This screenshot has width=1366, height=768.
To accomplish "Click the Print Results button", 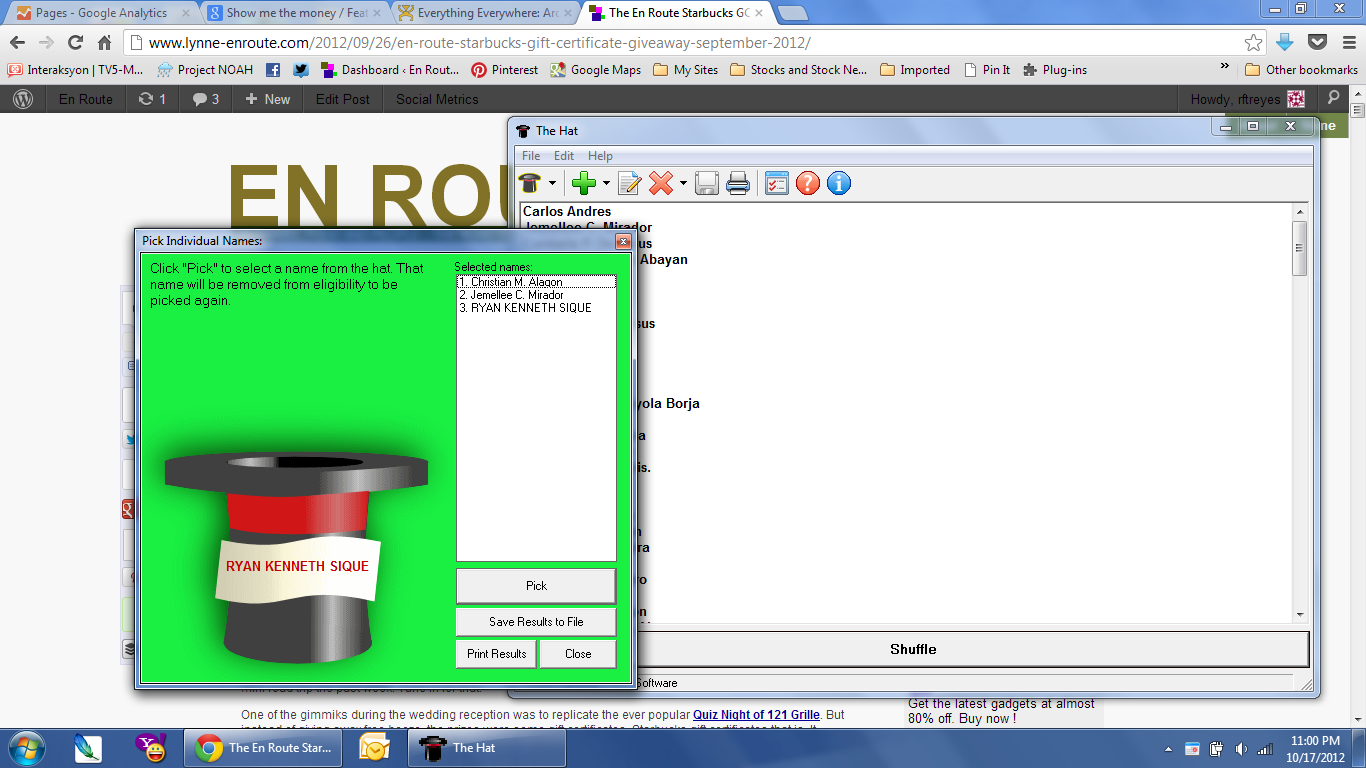I will 496,654.
